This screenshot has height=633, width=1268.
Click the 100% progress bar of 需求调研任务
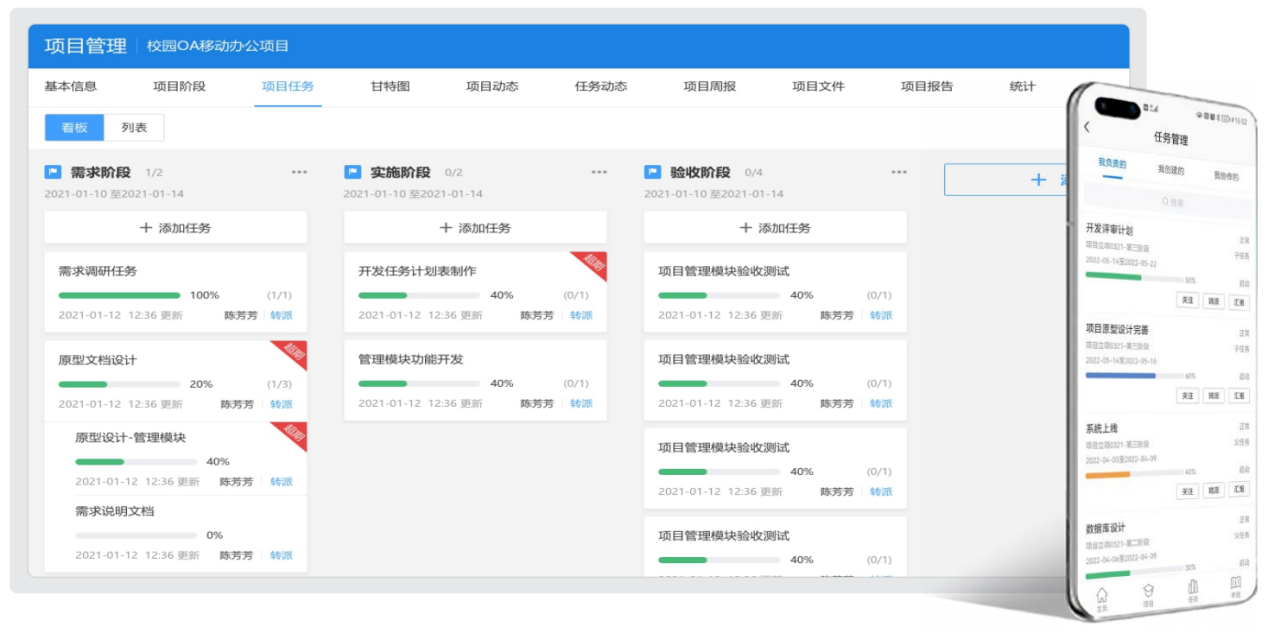119,295
